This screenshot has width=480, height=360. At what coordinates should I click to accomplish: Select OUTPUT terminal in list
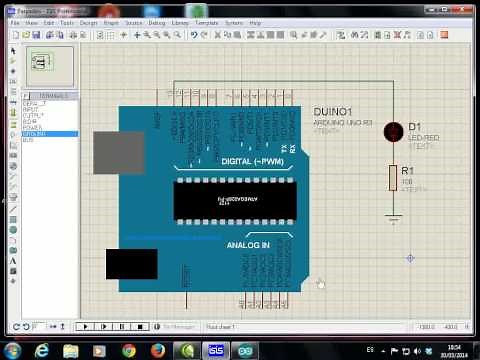pos(50,116)
